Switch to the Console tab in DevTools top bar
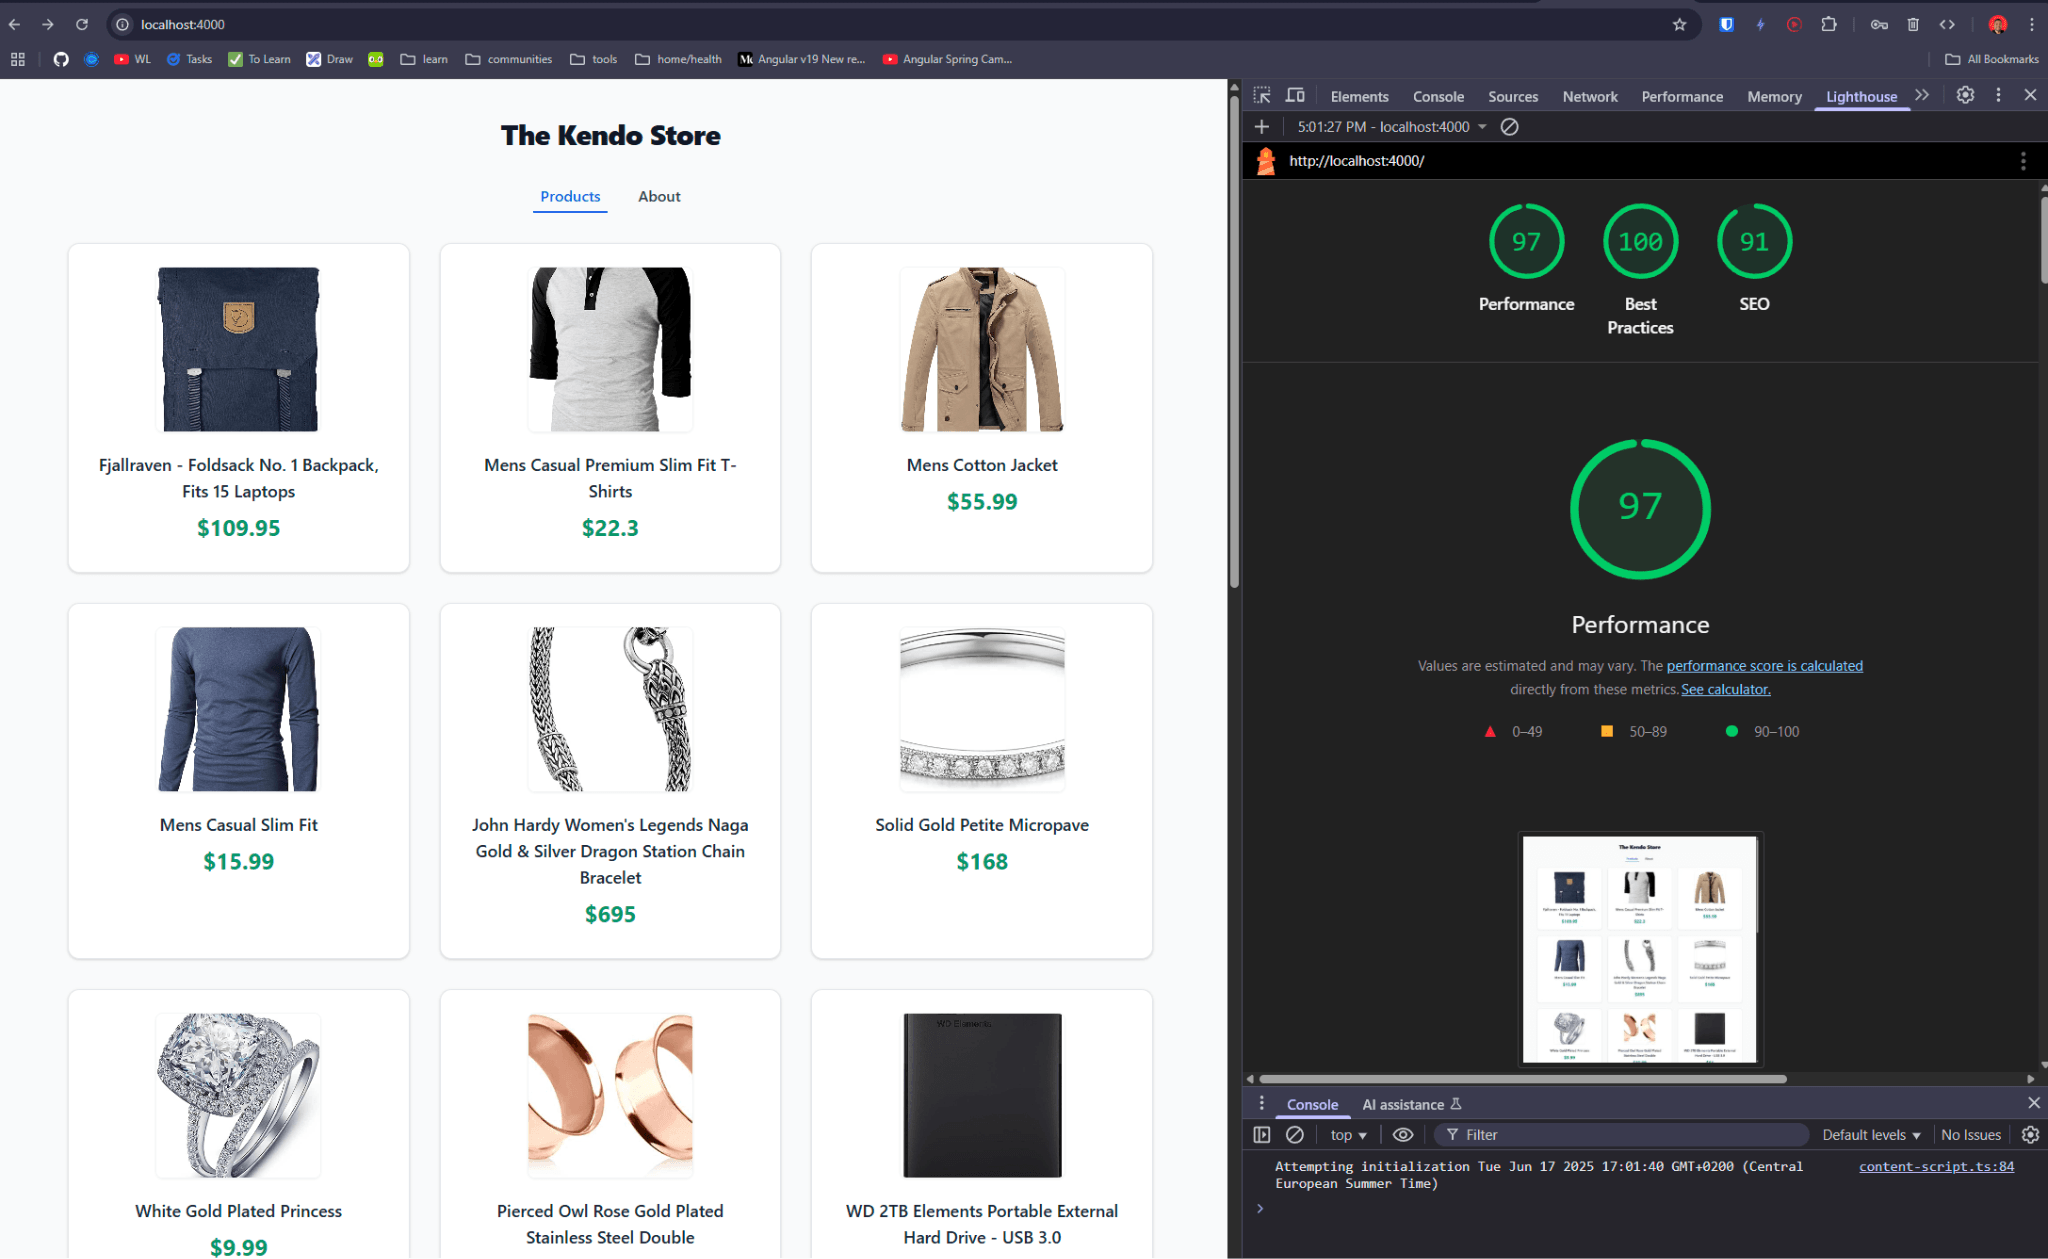The image size is (2048, 1259). pos(1438,97)
